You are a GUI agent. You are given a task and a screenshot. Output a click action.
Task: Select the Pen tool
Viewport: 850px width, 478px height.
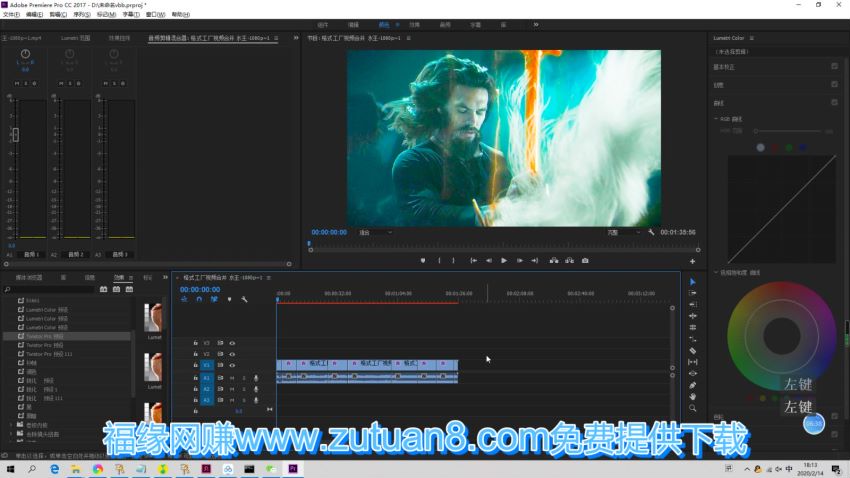tap(693, 385)
